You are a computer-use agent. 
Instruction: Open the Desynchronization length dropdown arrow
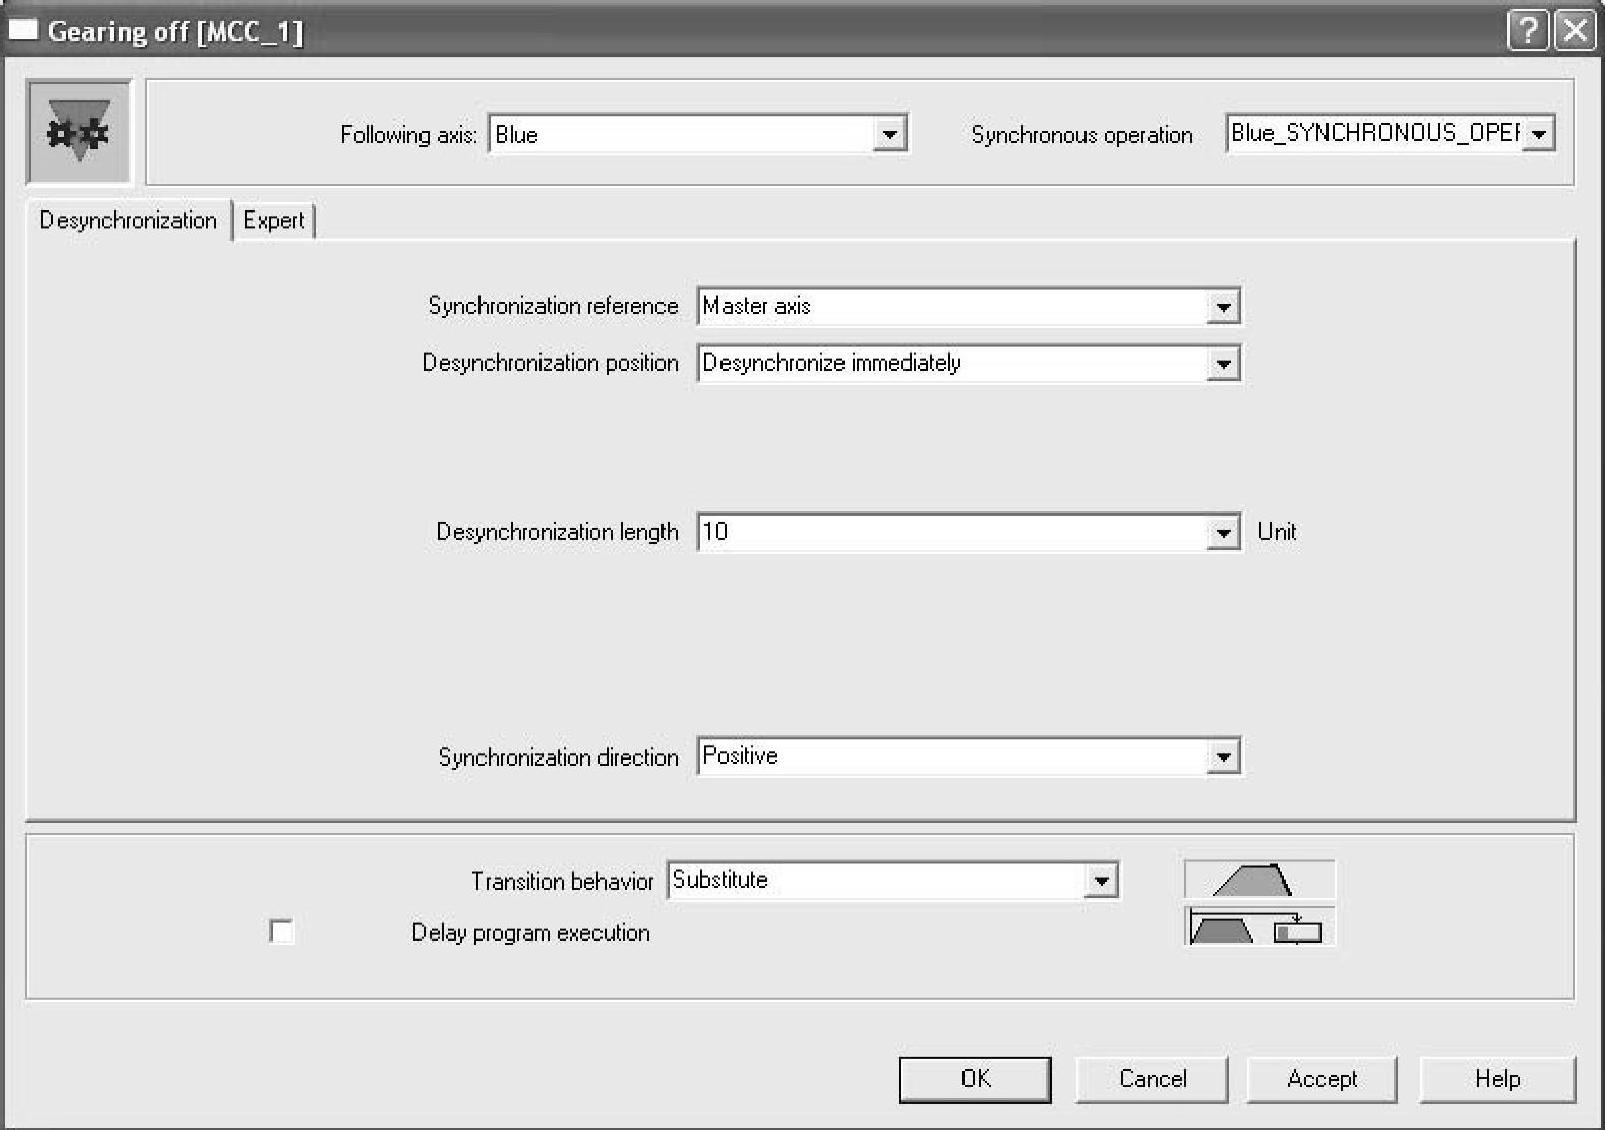click(x=1222, y=533)
